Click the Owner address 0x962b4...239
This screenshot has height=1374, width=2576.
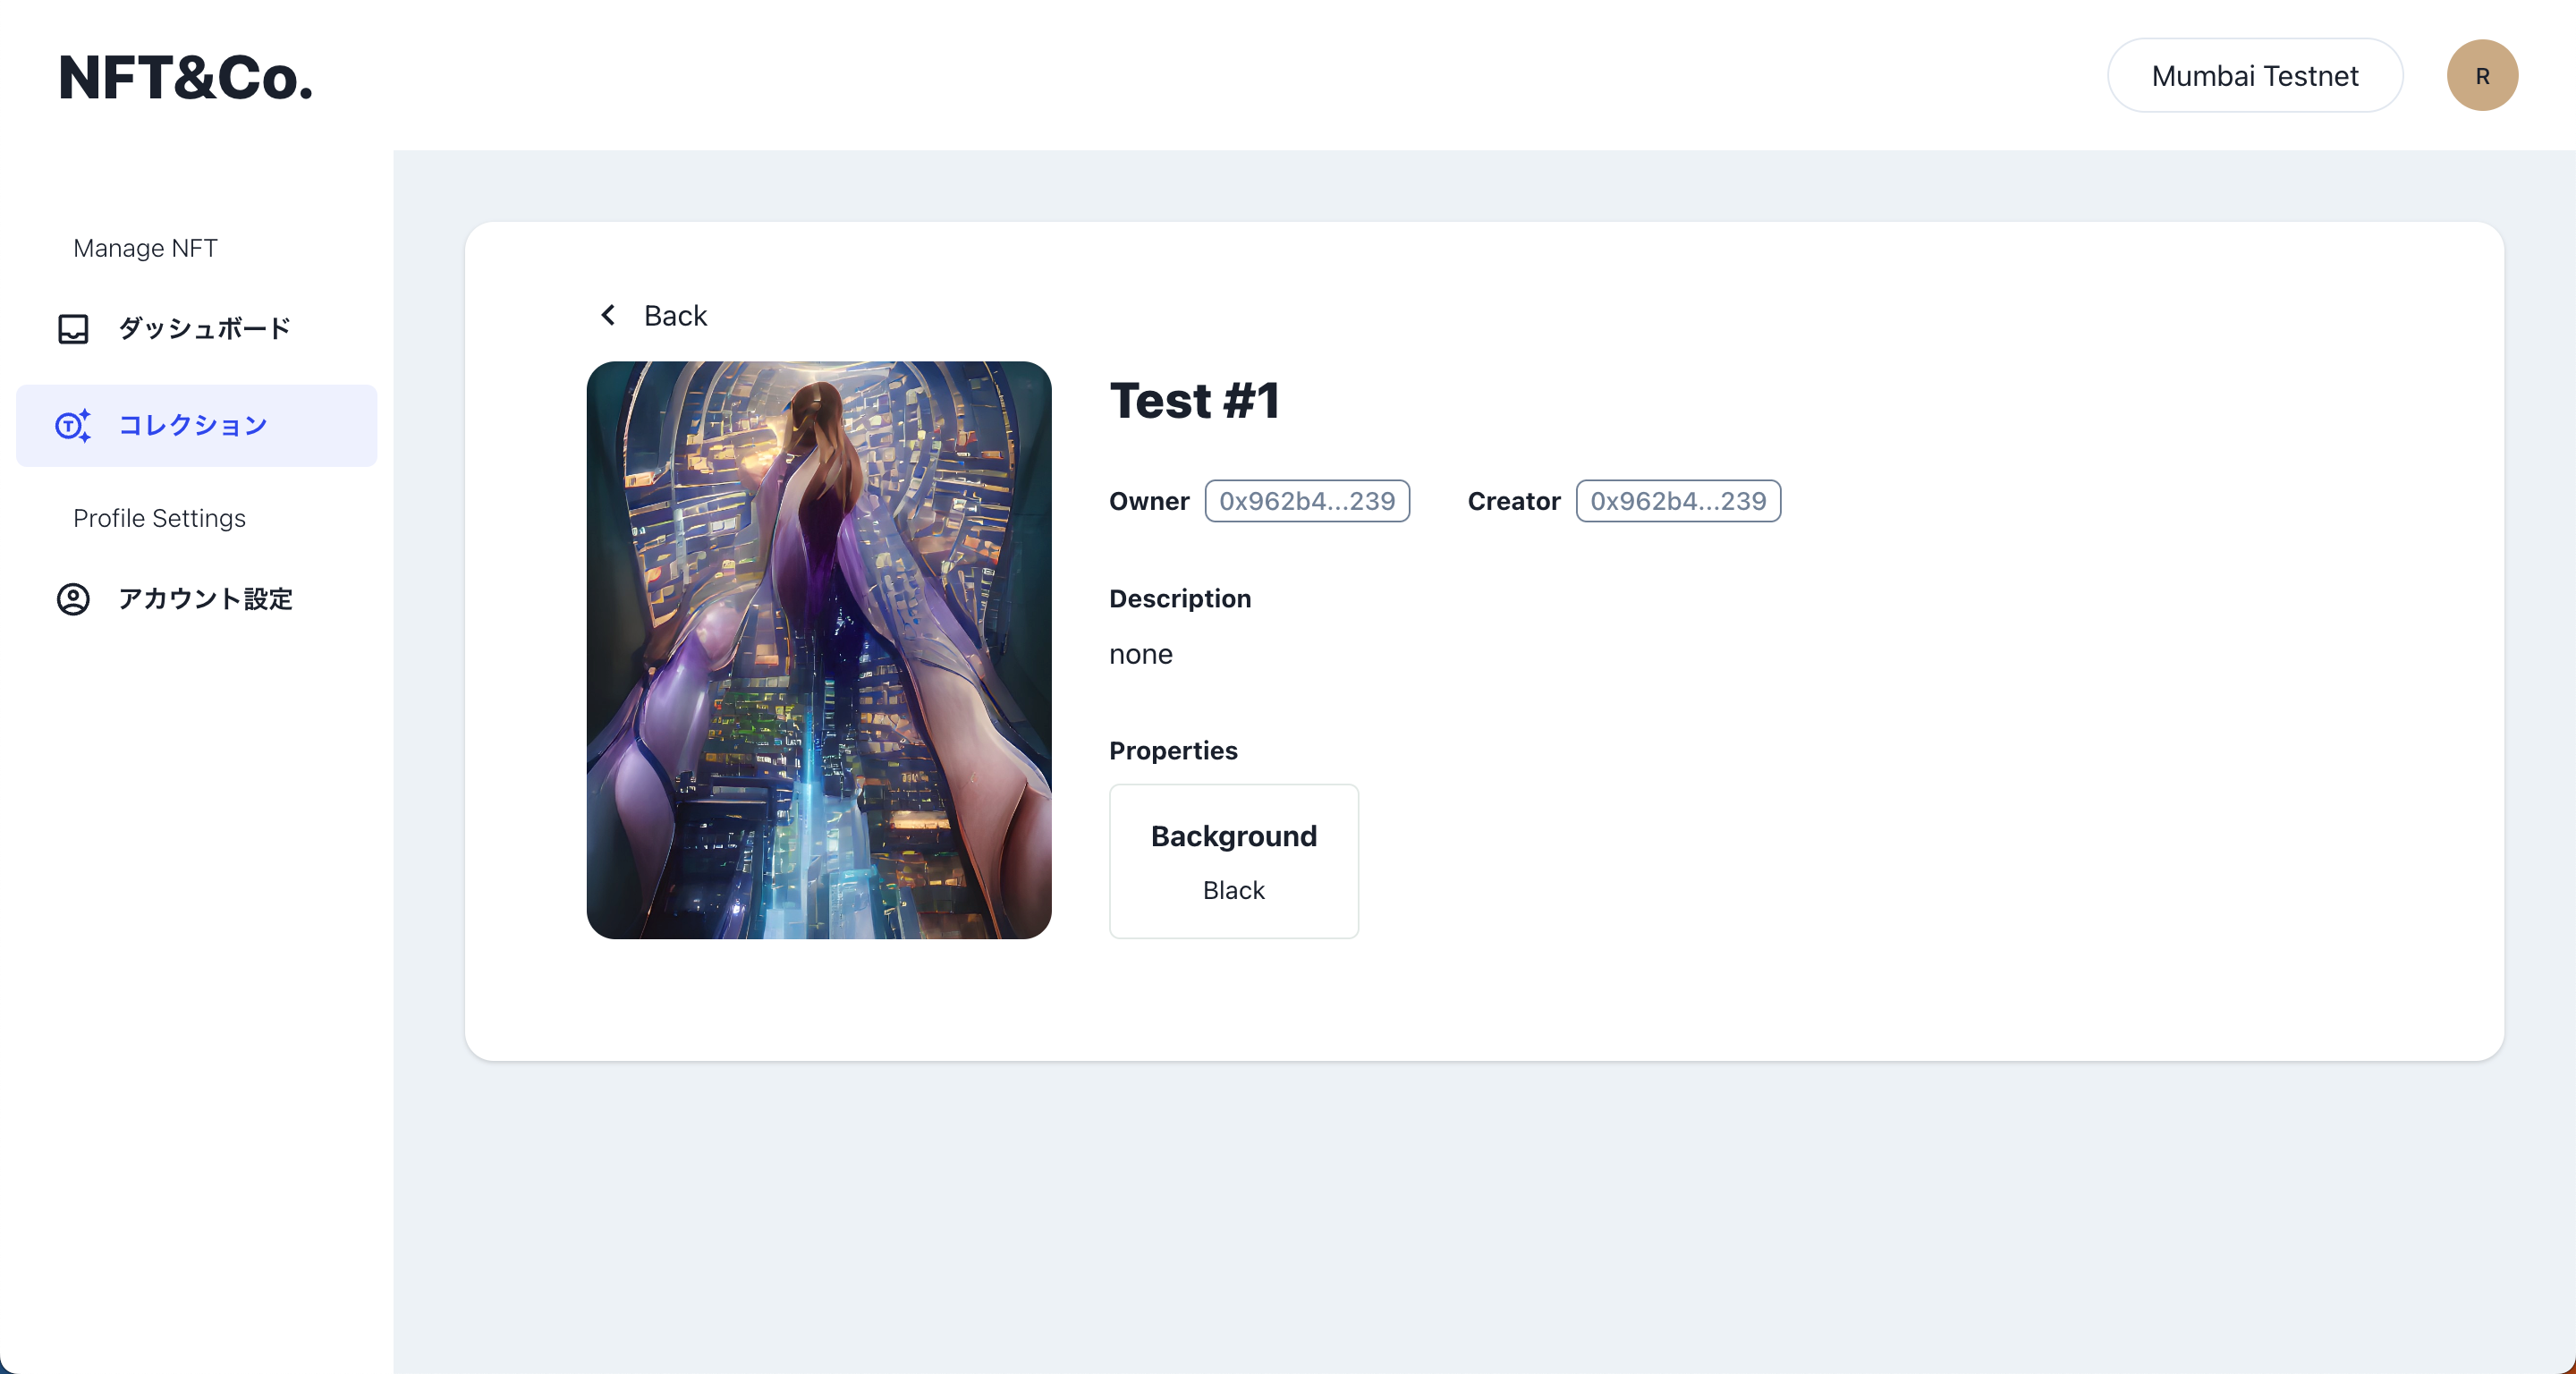1306,501
